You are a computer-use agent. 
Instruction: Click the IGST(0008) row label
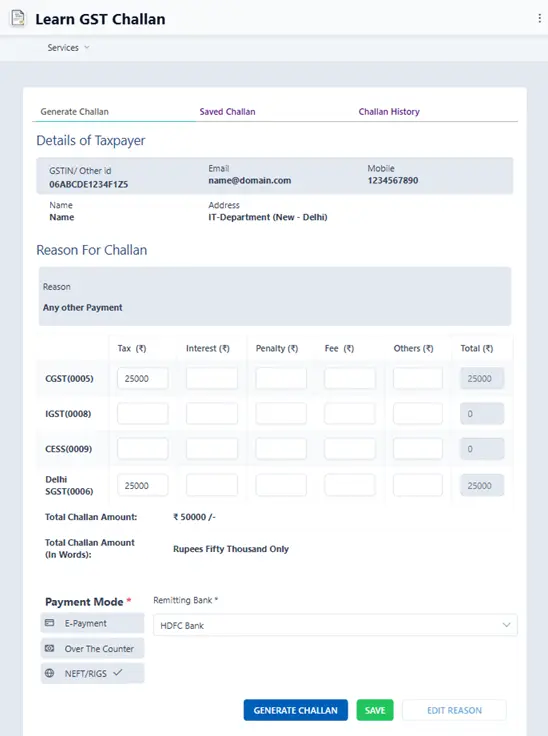tap(68, 414)
